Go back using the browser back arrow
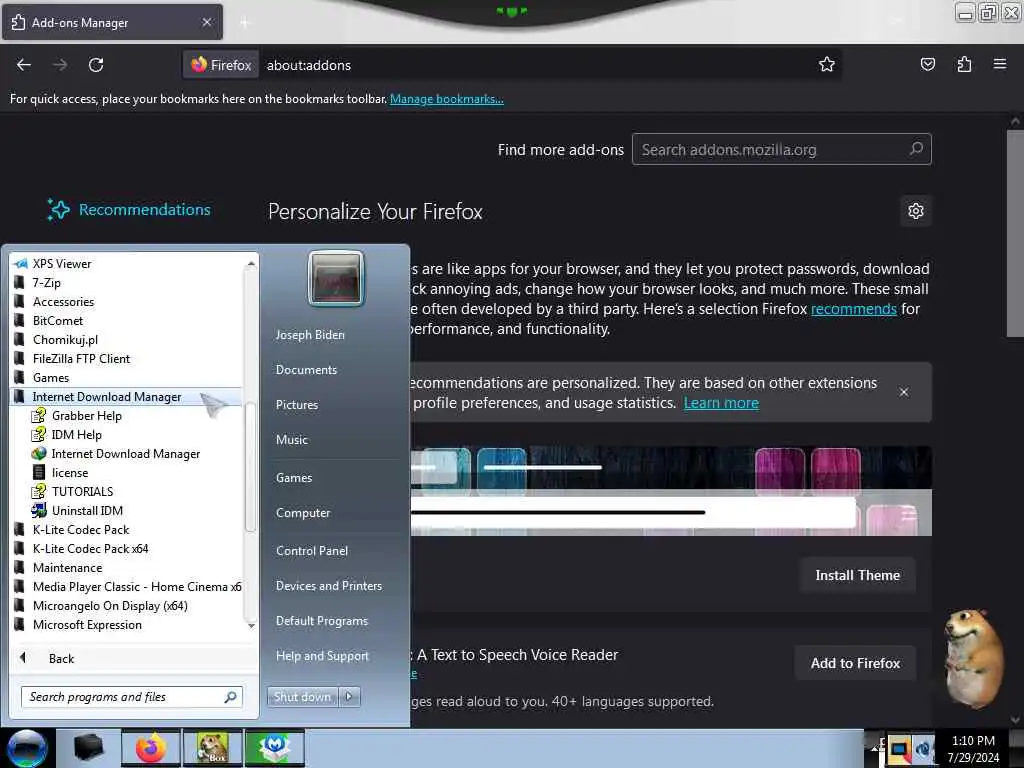Screen dimensions: 1024x768 [24, 65]
